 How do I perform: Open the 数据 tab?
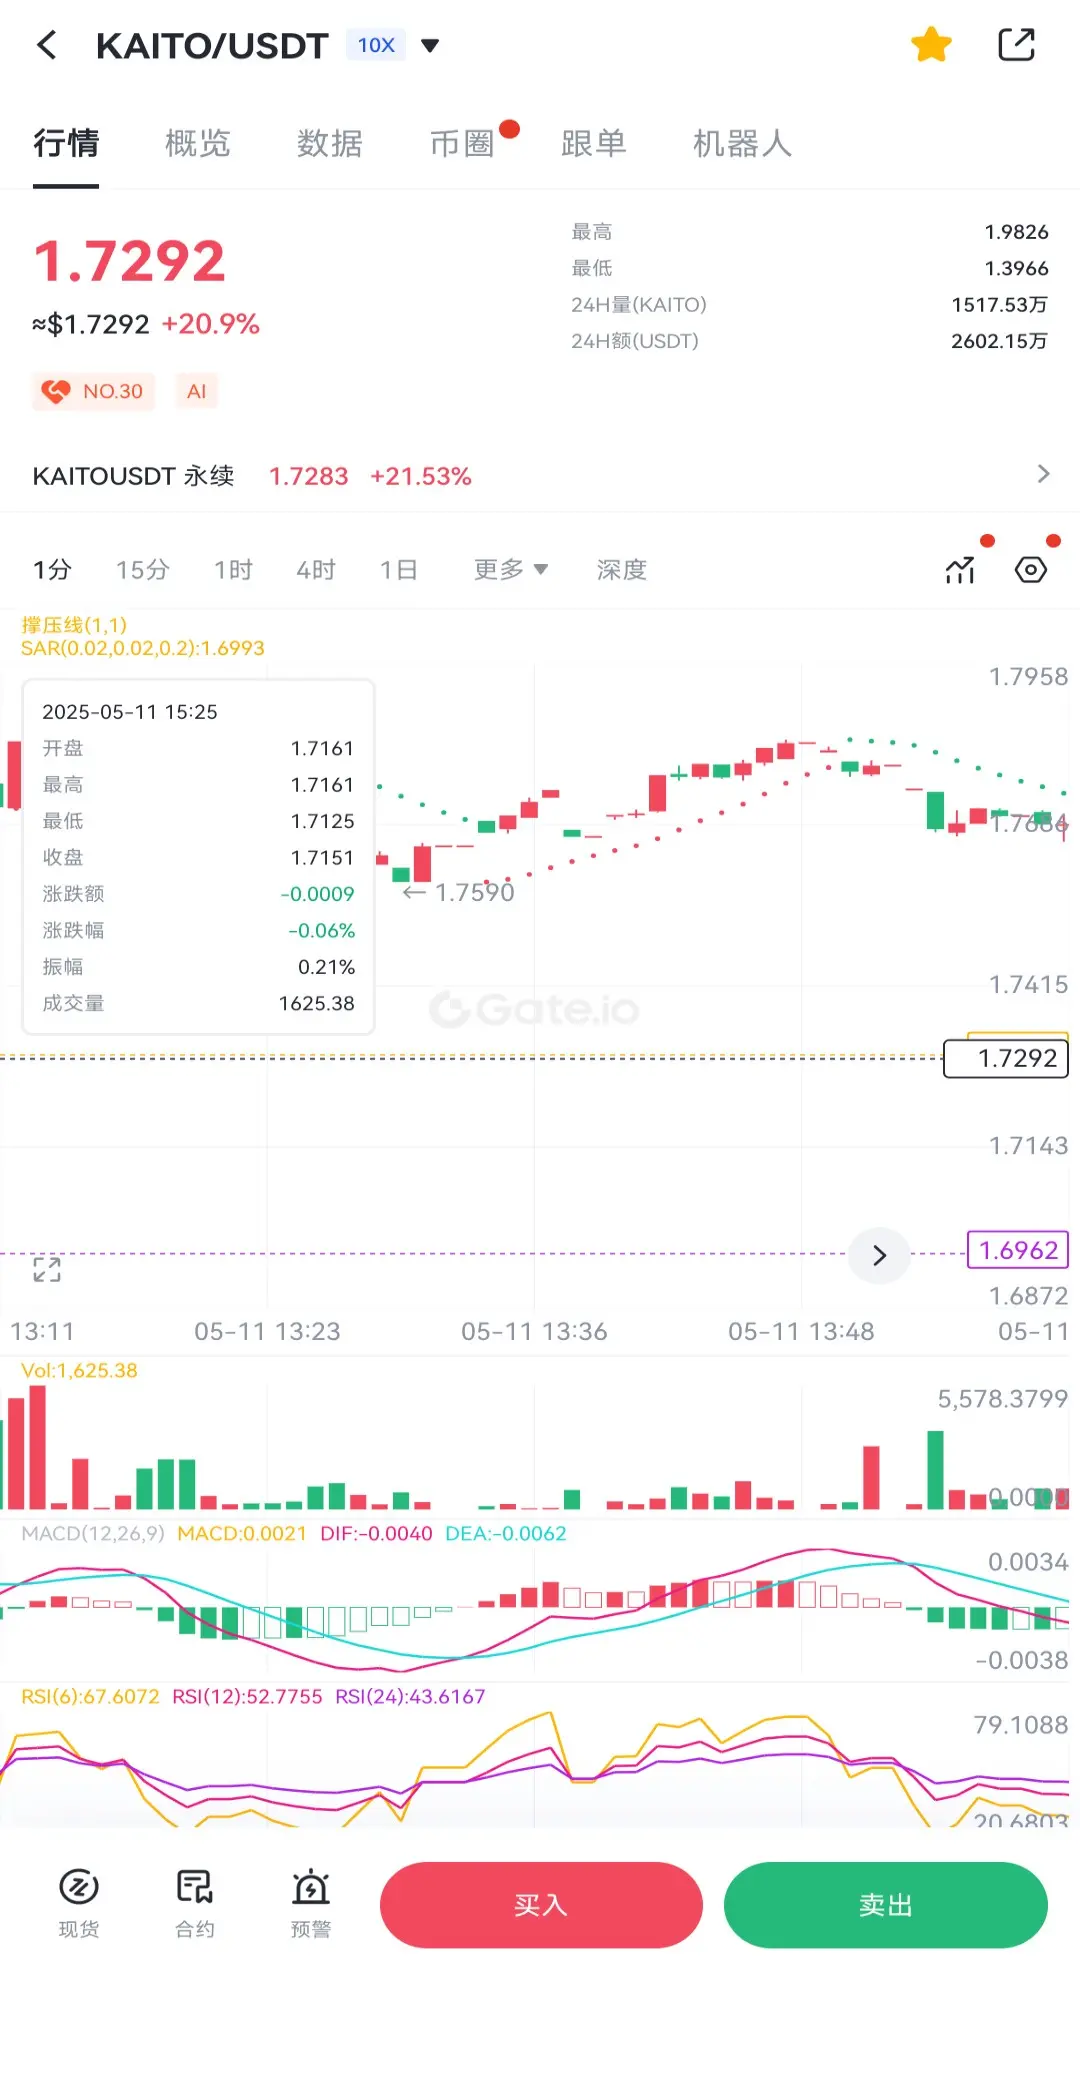click(x=330, y=143)
